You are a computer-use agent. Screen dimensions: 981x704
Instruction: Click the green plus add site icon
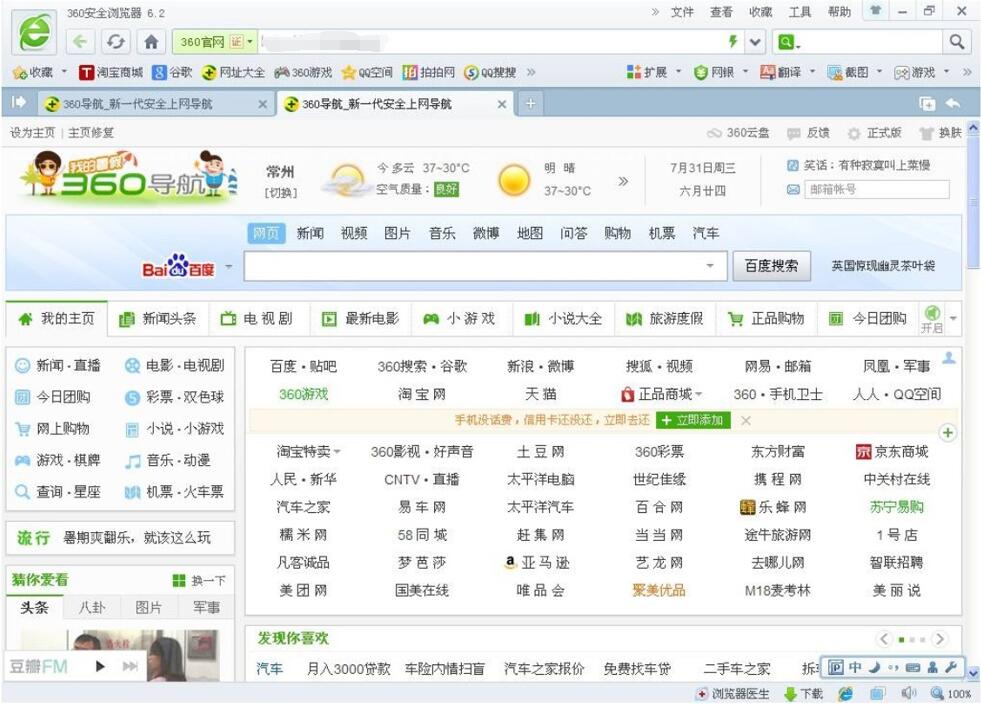(x=948, y=432)
